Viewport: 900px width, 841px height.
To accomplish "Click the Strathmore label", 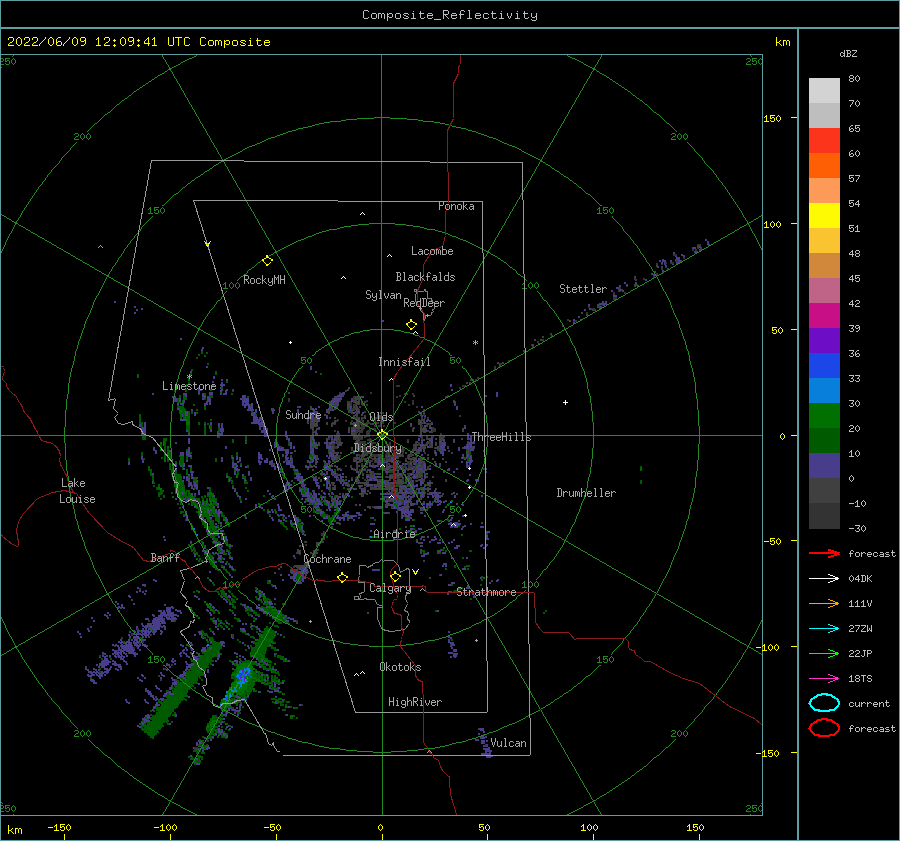I will pos(486,592).
